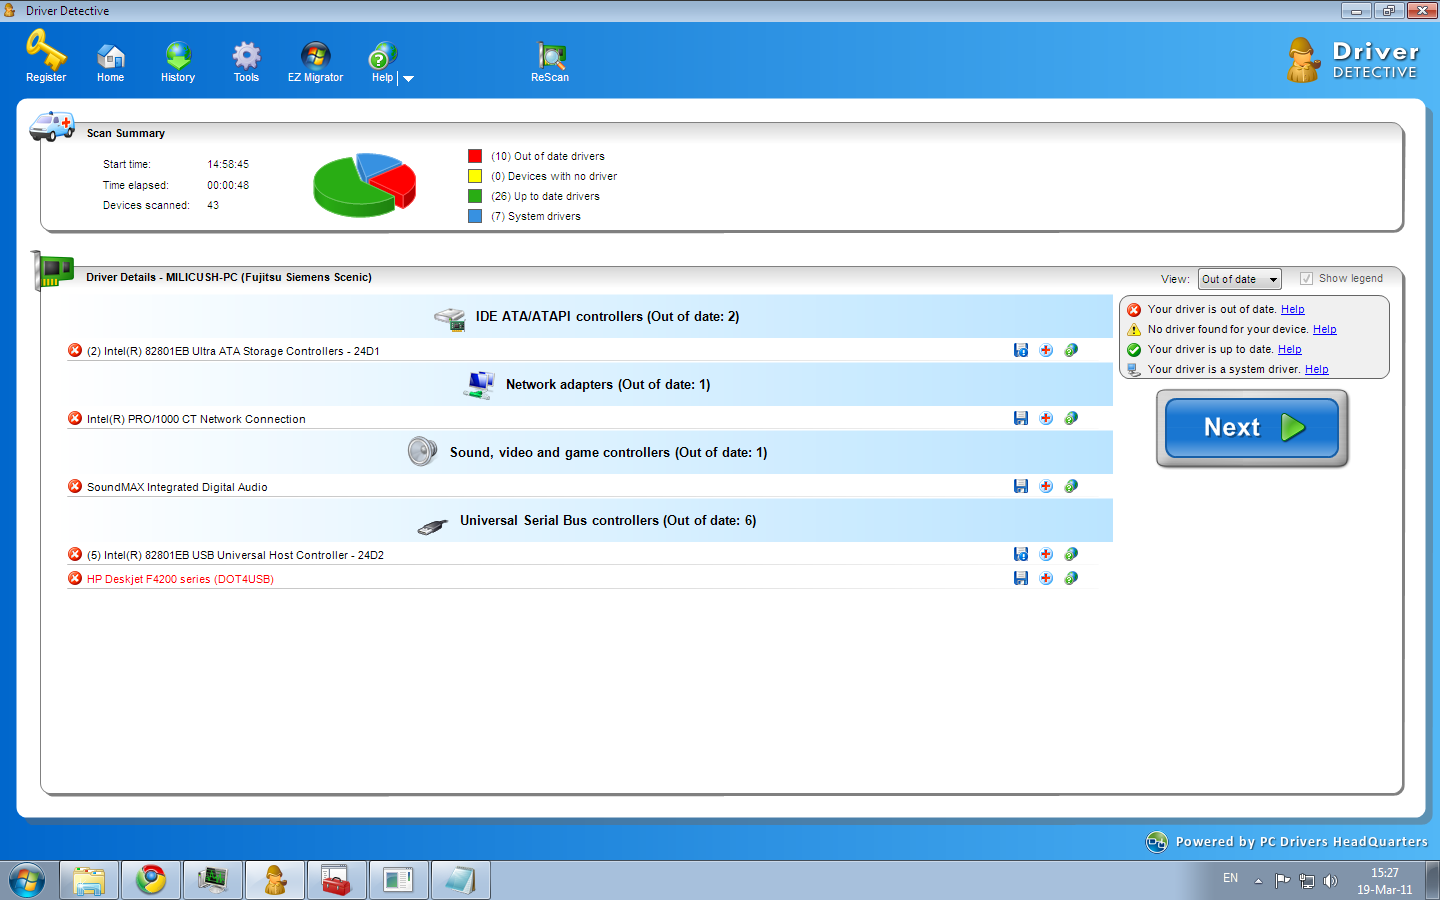
Task: Open the Driver Detective taskbar button
Action: point(275,880)
